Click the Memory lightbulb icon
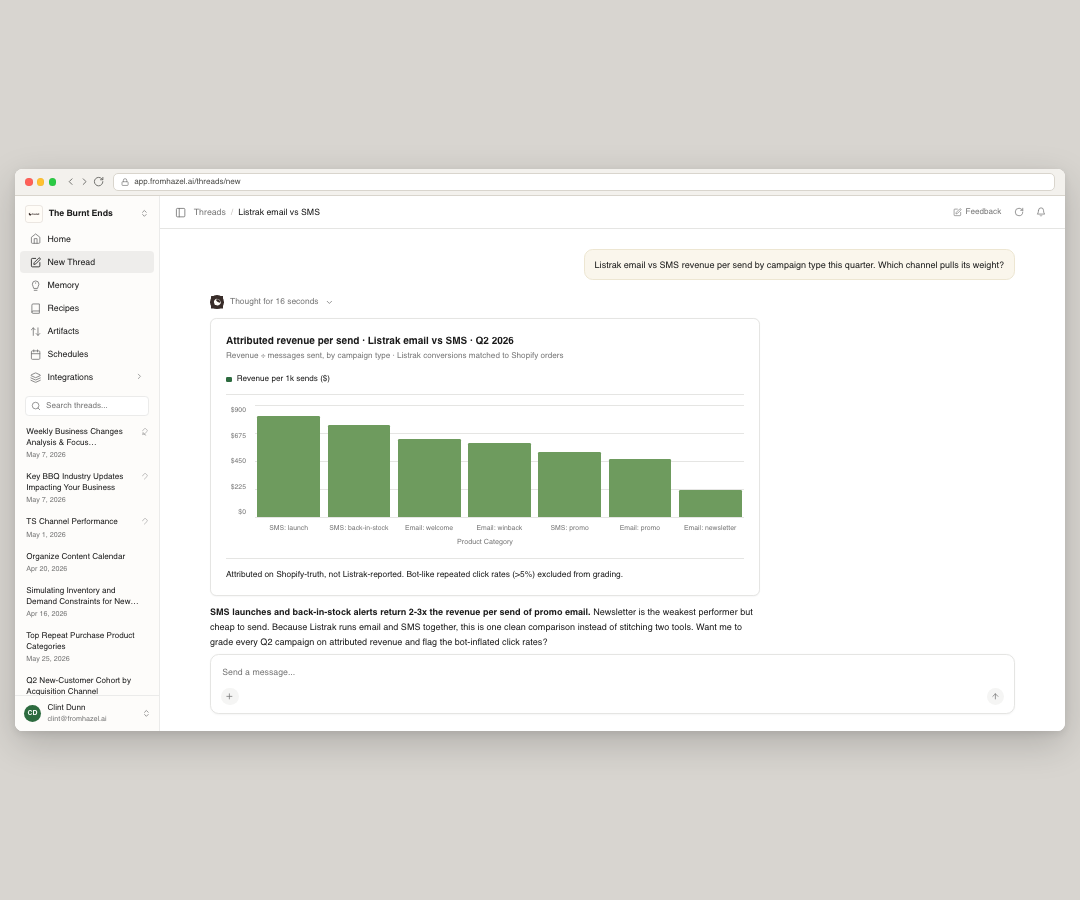Screen dimensions: 1080x900 click(36, 285)
